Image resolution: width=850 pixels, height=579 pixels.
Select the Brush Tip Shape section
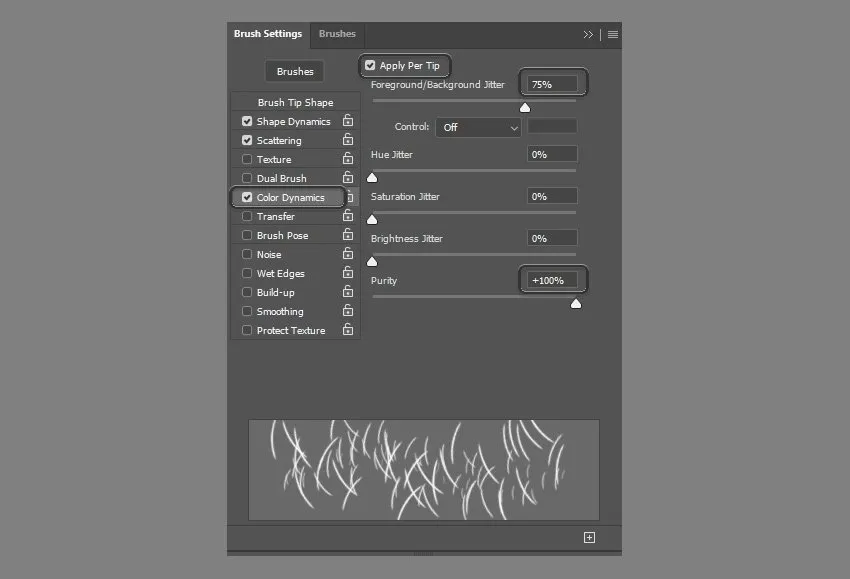point(295,102)
